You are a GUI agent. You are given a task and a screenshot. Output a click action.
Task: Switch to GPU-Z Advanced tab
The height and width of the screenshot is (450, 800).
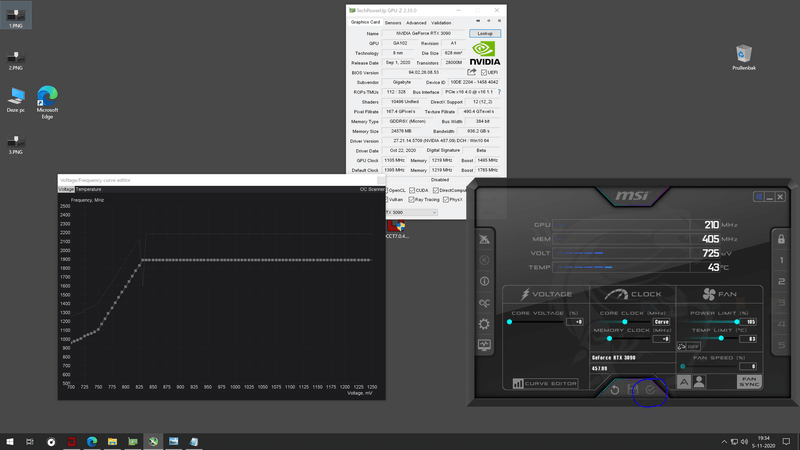(x=416, y=23)
